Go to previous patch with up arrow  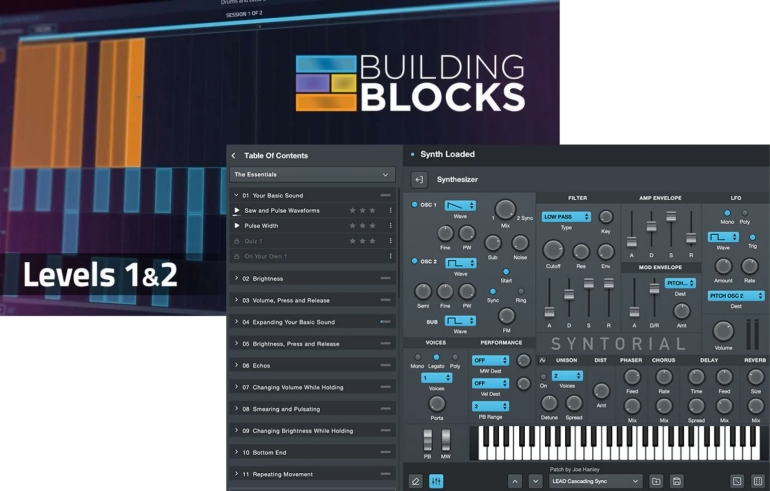click(x=515, y=481)
